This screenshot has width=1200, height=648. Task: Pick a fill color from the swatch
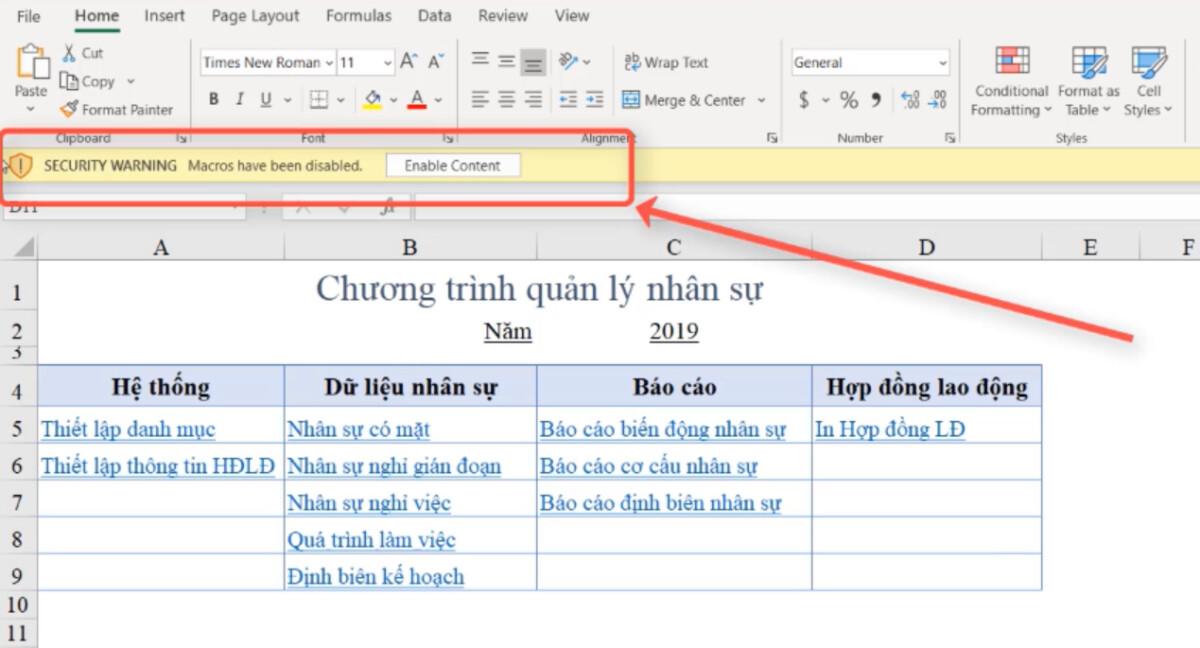click(370, 100)
